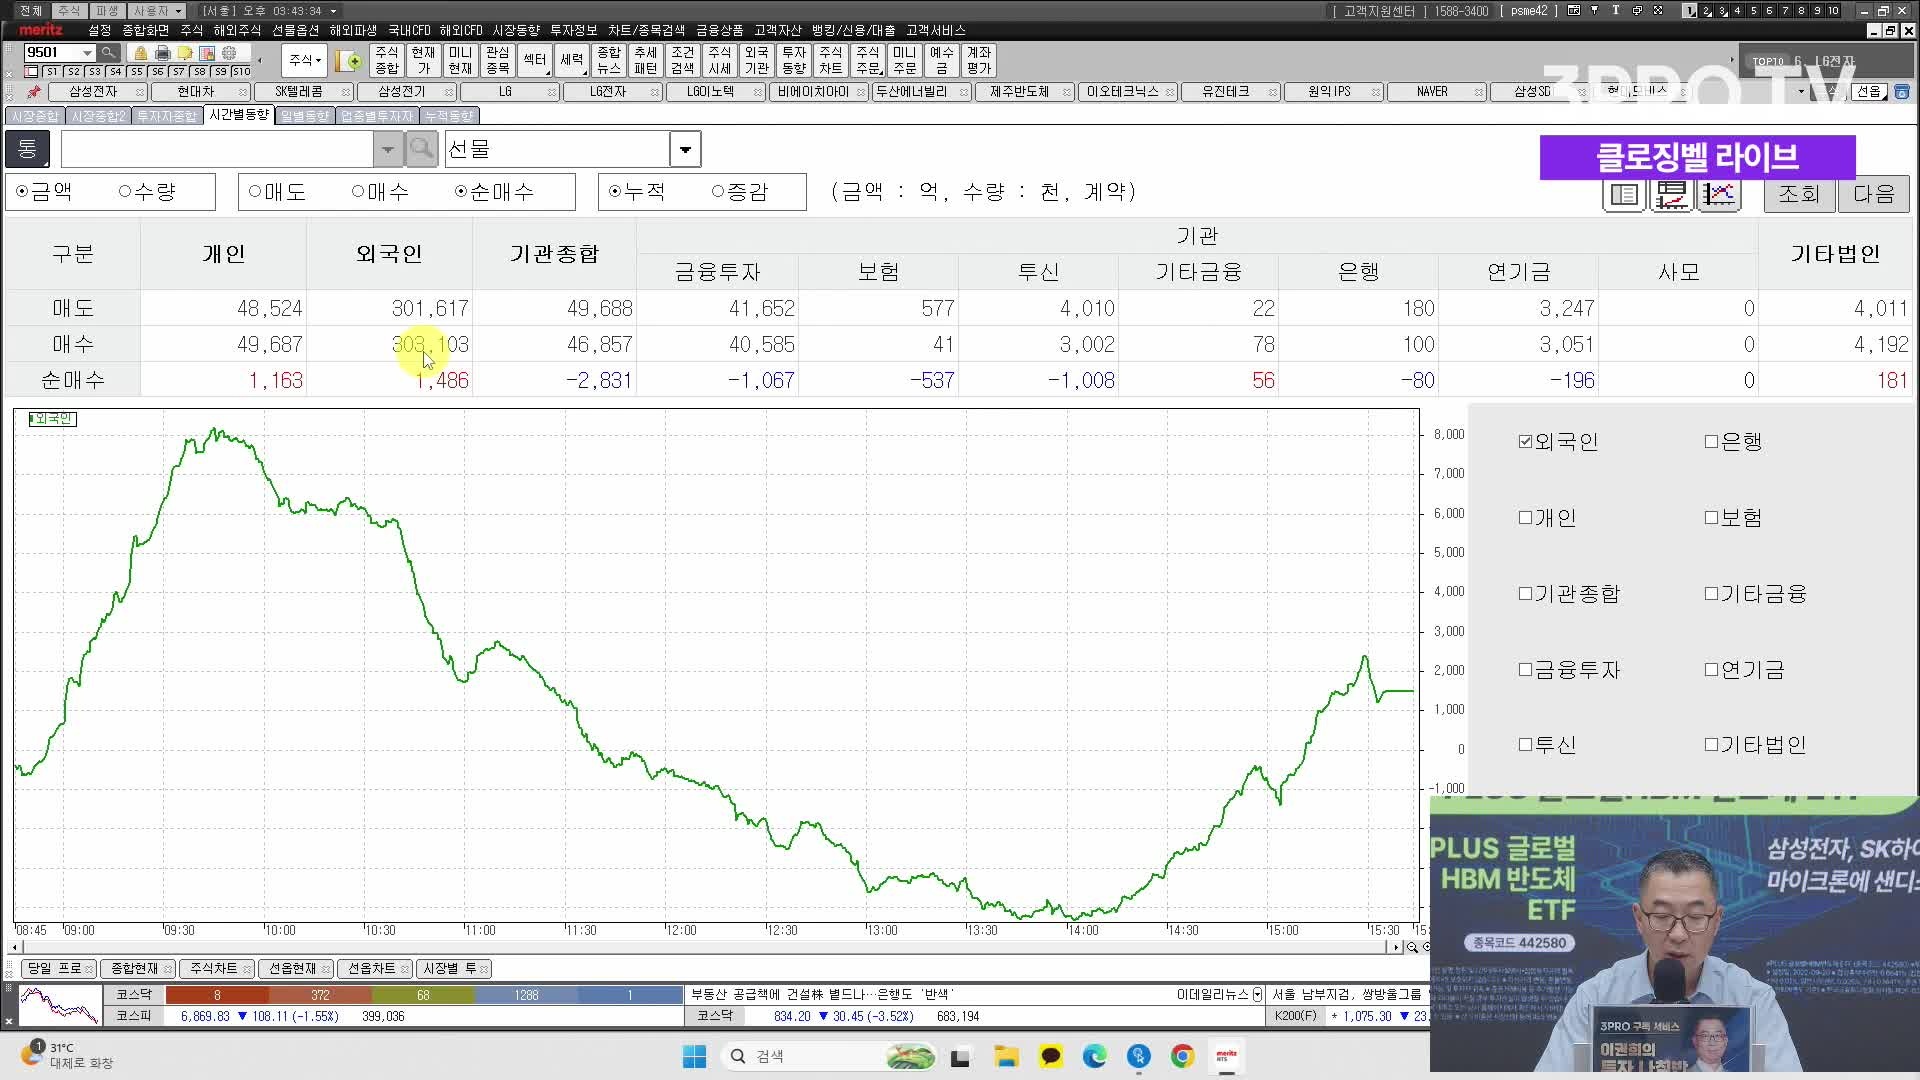Click the add-screen icon with green plus
The height and width of the screenshot is (1080, 1920).
click(x=349, y=60)
